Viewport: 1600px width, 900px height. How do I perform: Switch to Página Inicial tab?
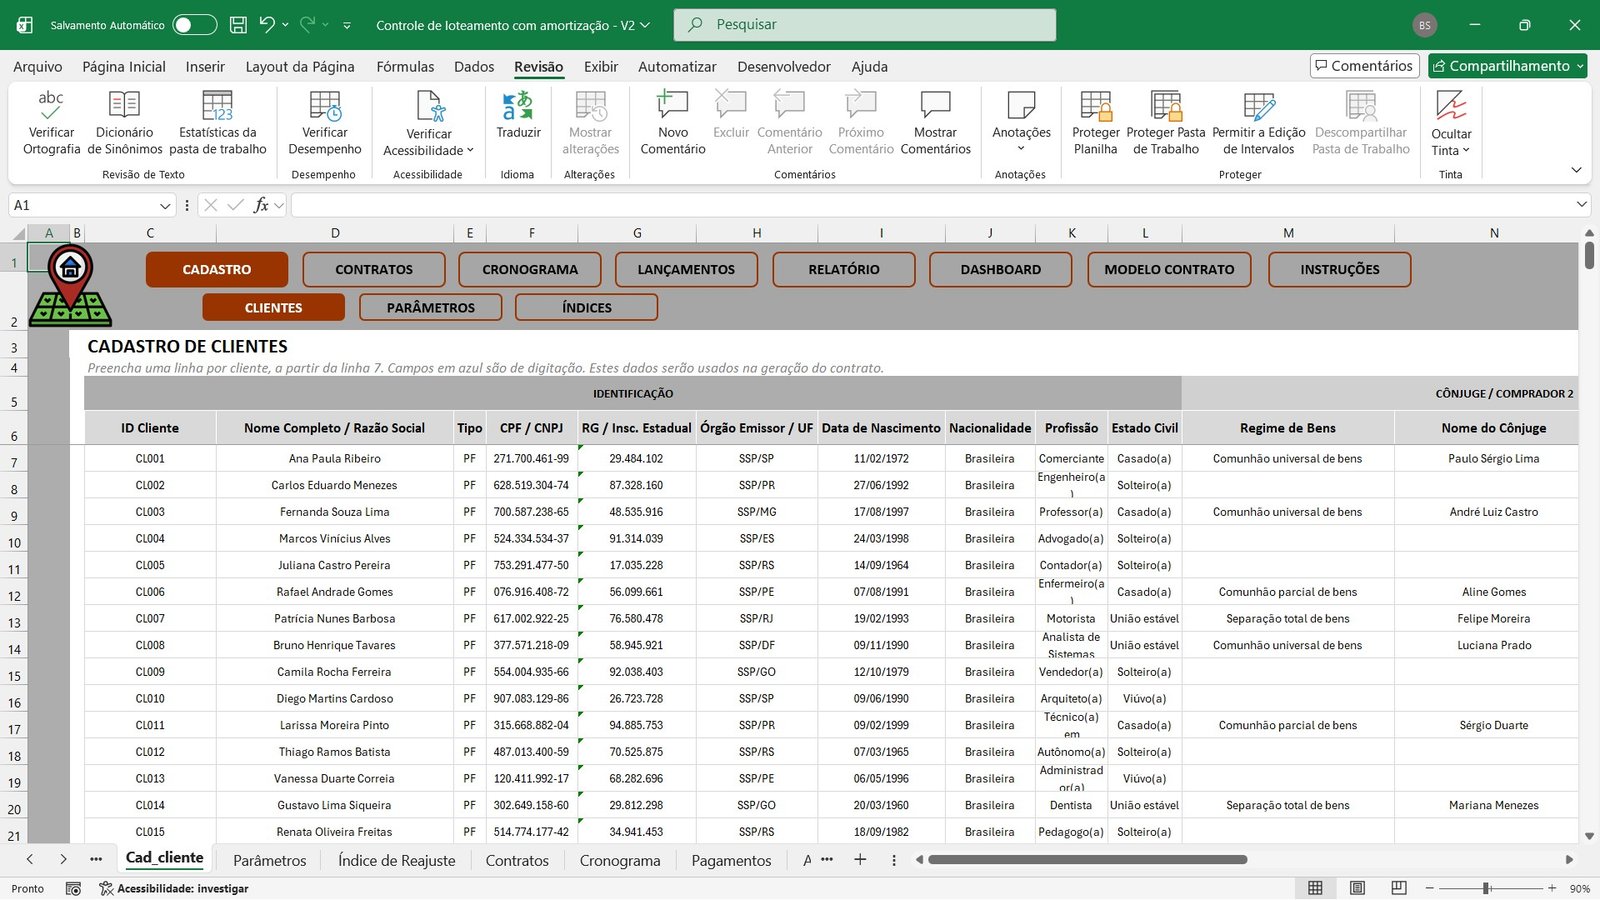point(124,66)
